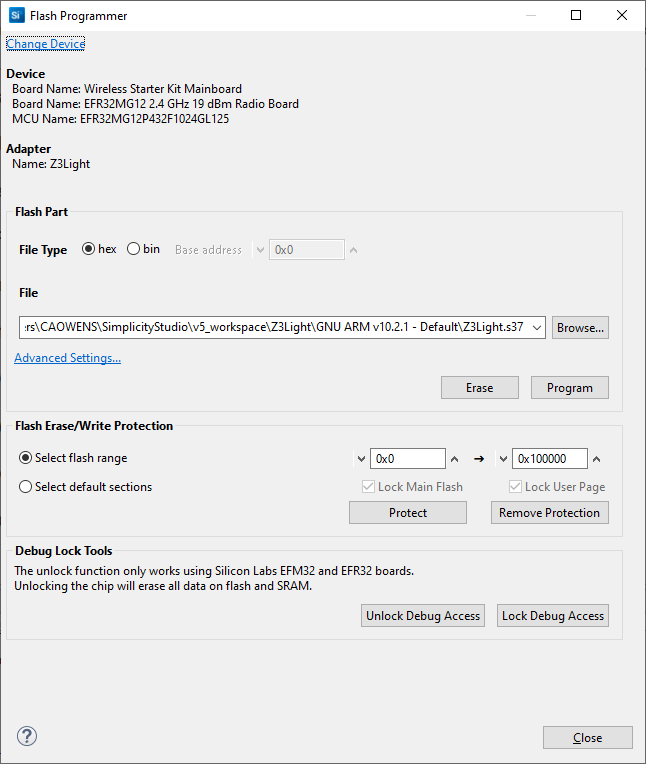Image resolution: width=646 pixels, height=764 pixels.
Task: Click down arrow left of end address 0x100000
Action: point(502,459)
